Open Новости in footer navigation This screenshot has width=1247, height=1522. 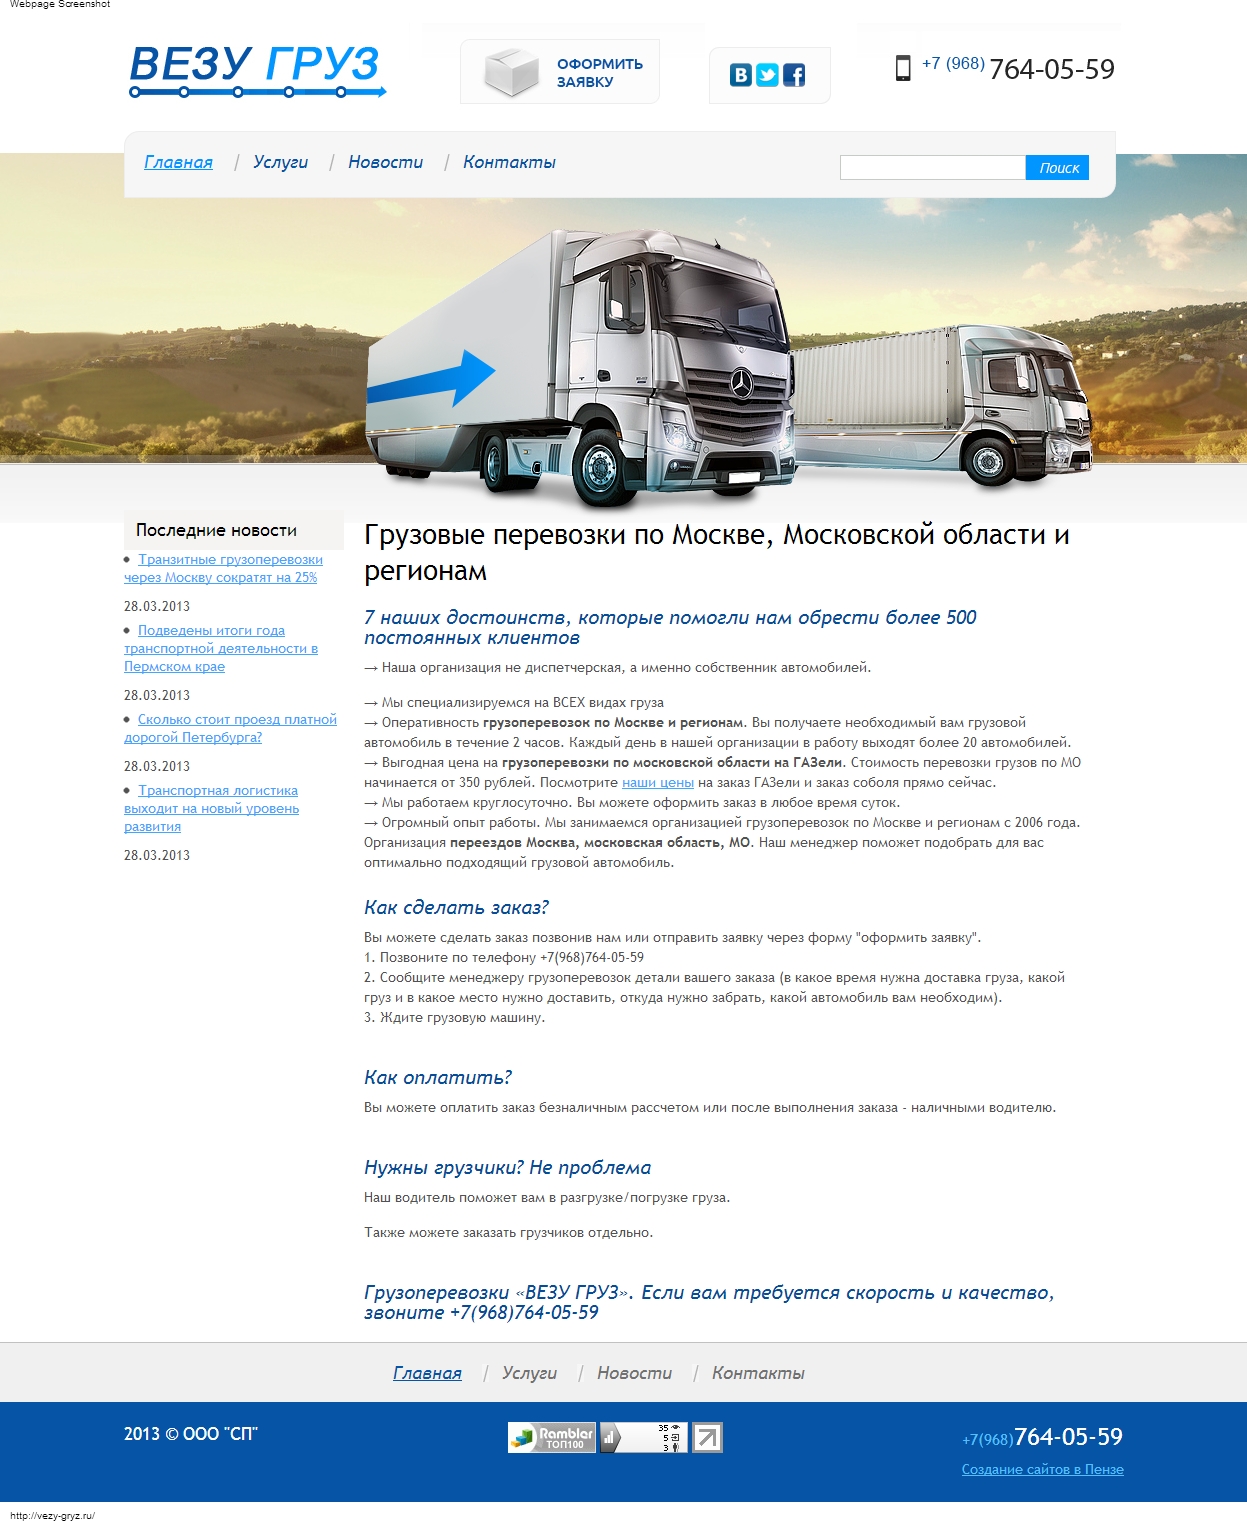(x=634, y=1373)
